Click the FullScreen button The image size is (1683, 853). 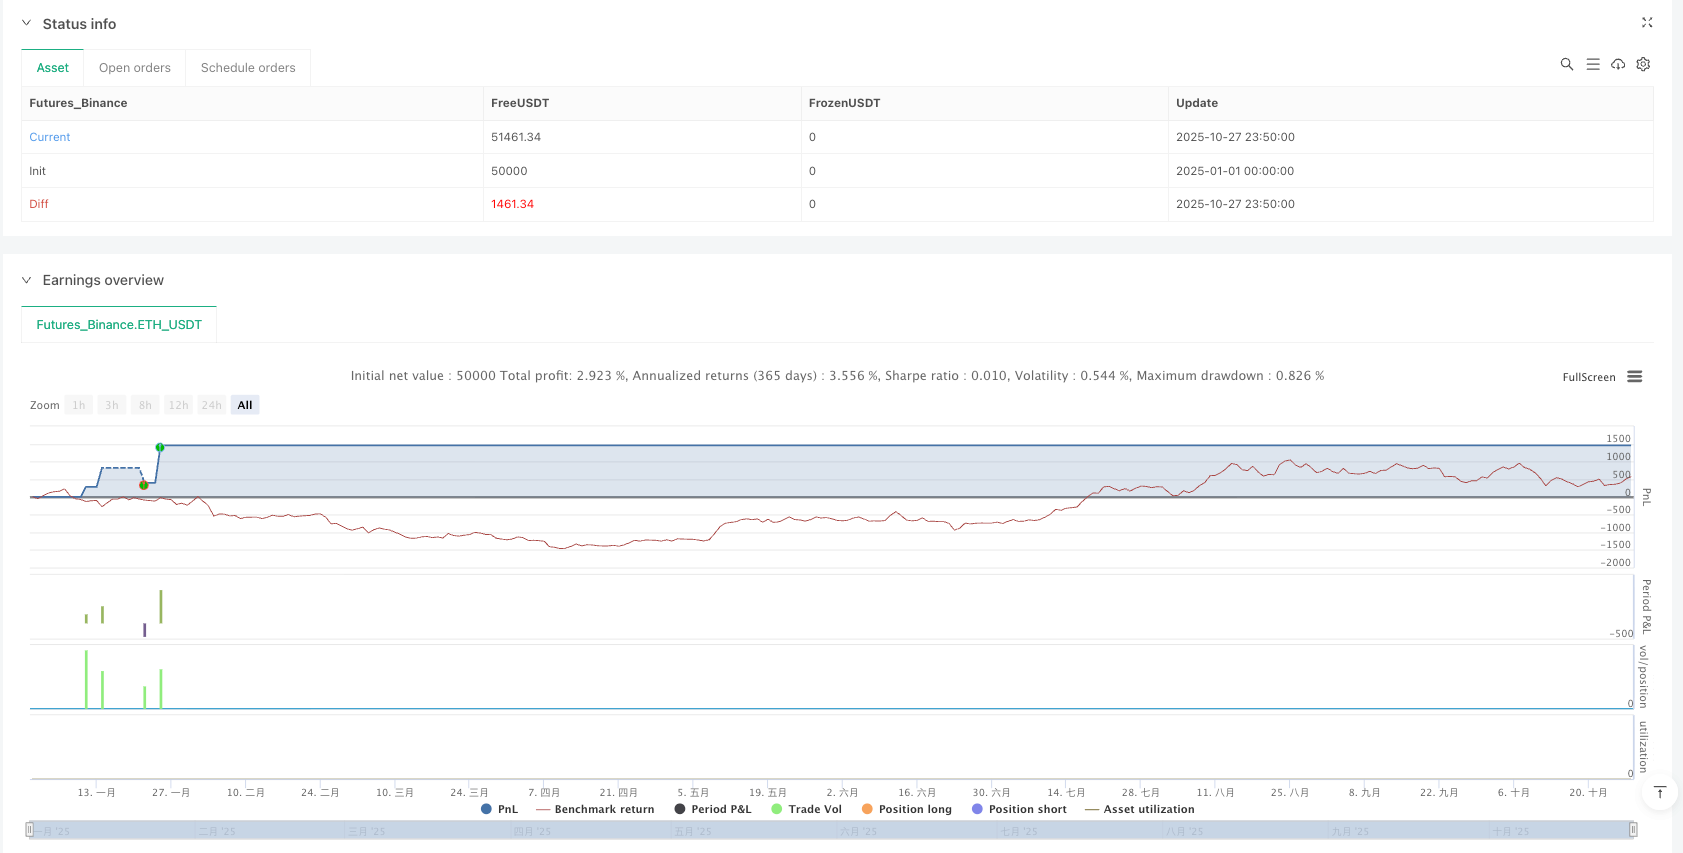(1588, 377)
